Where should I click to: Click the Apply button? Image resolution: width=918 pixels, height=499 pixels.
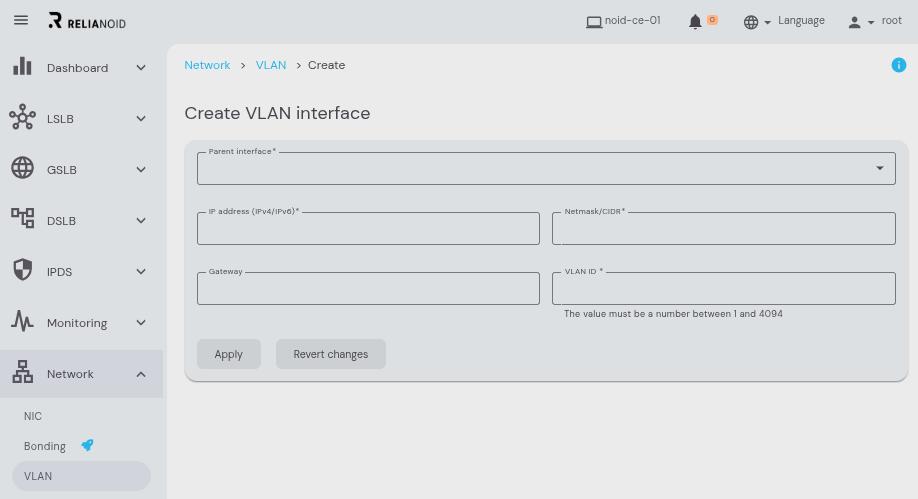228,354
